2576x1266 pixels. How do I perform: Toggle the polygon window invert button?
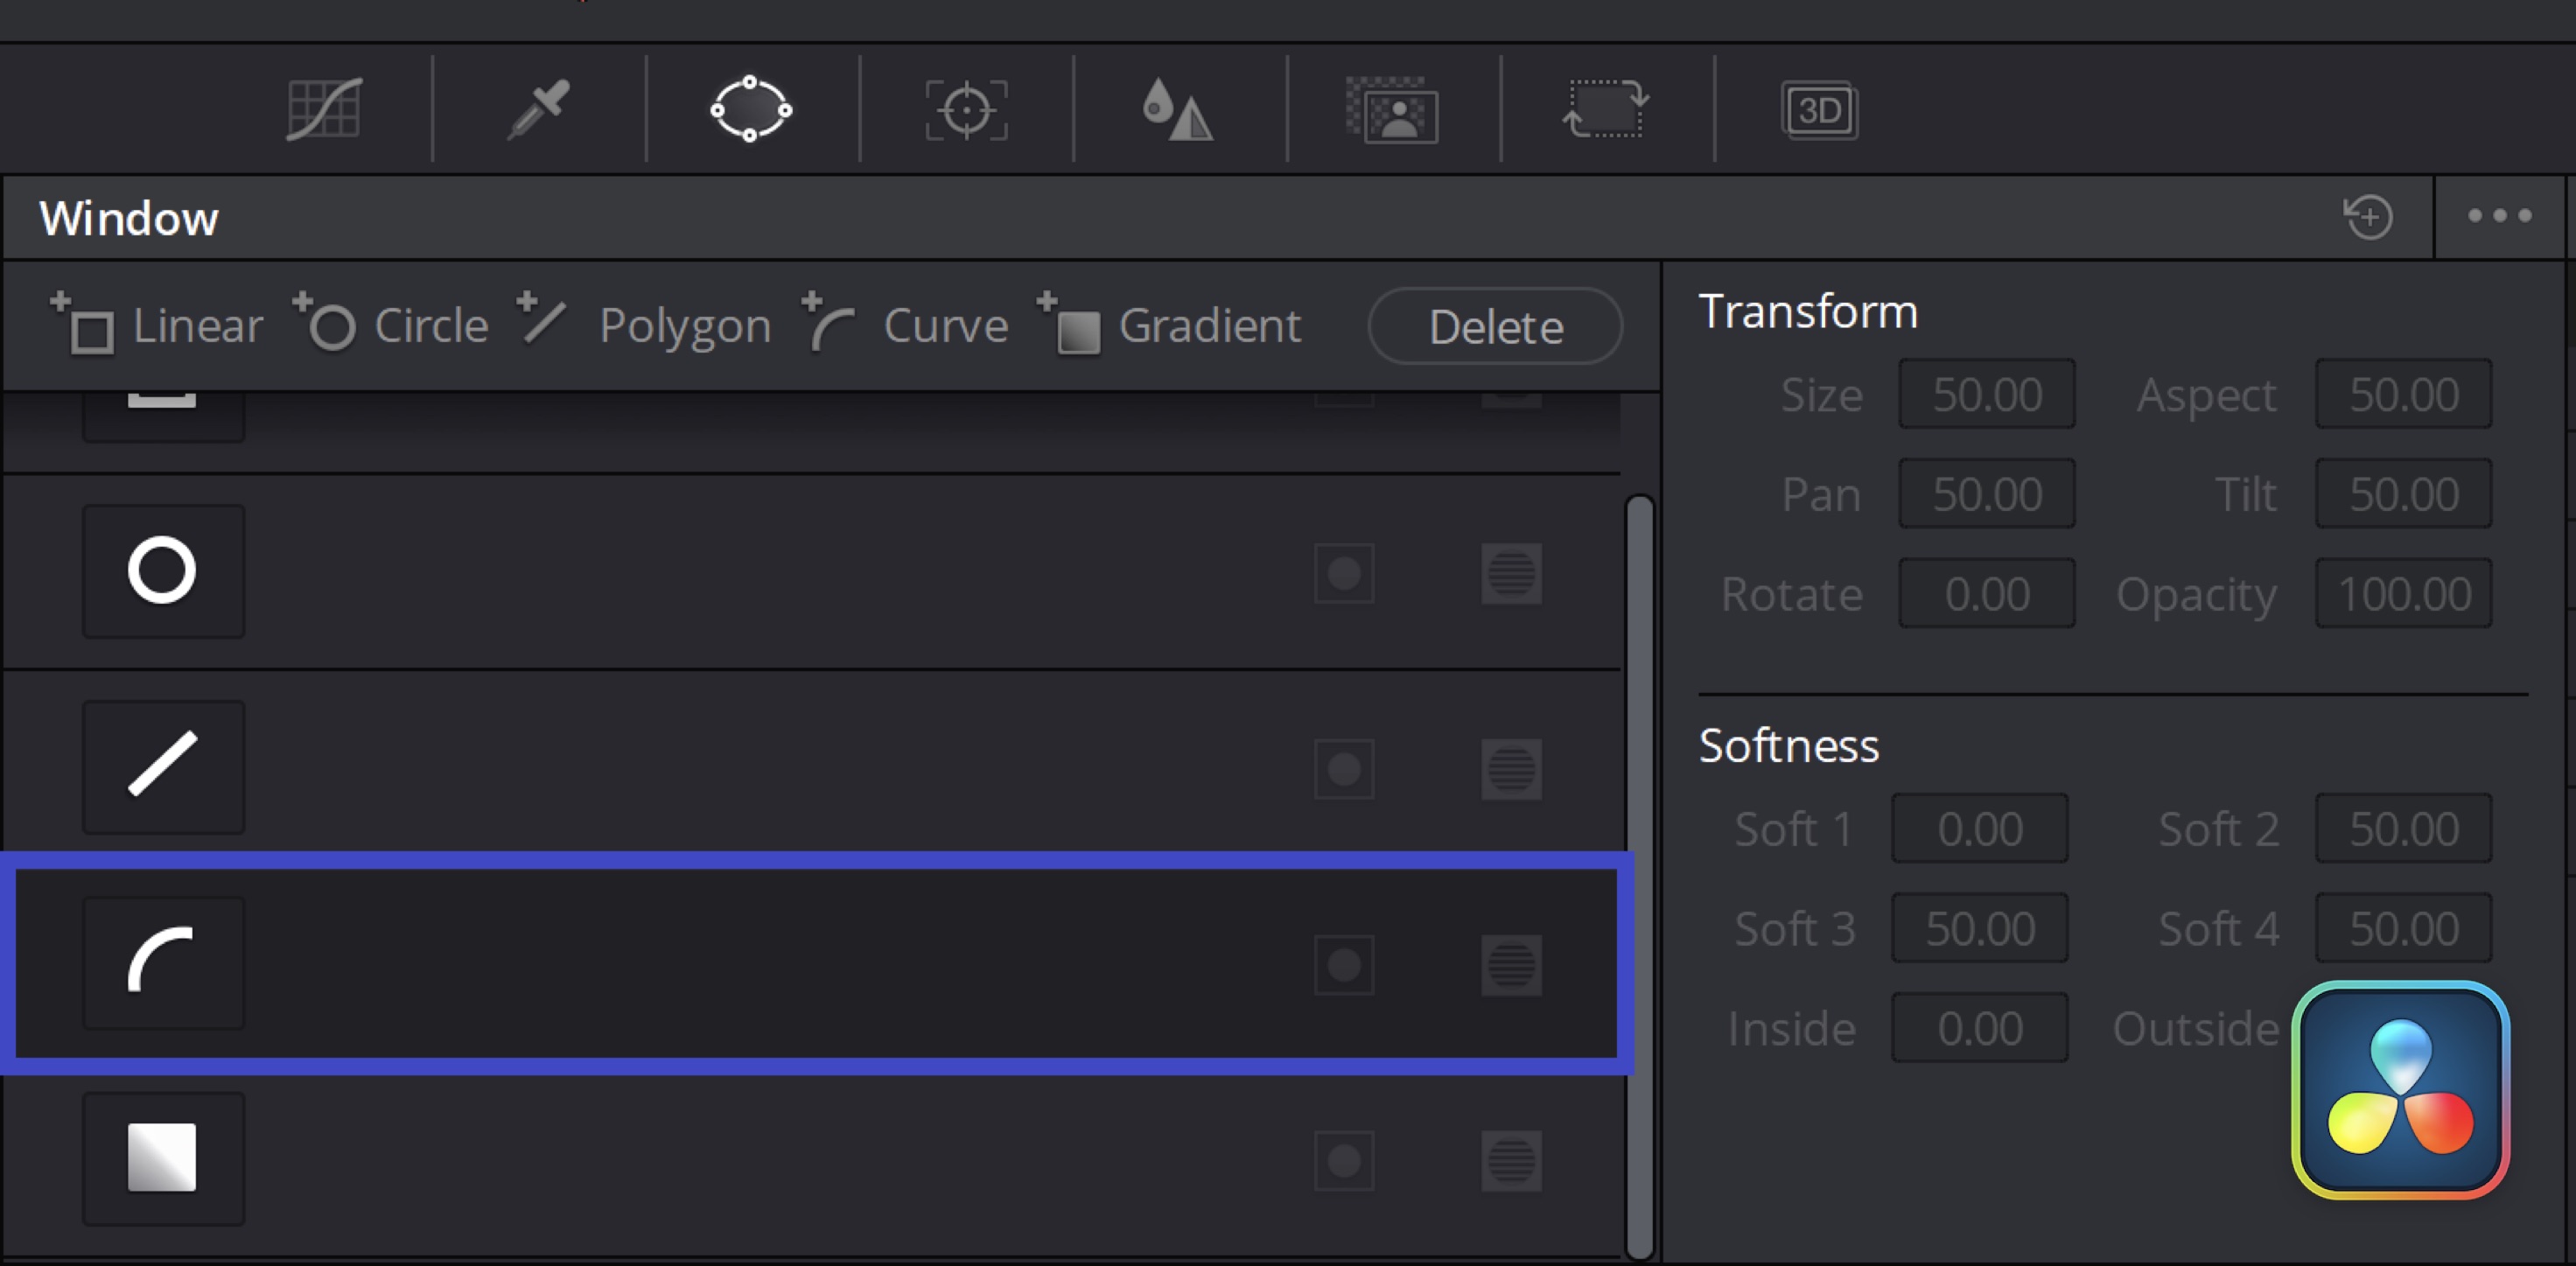[1344, 769]
